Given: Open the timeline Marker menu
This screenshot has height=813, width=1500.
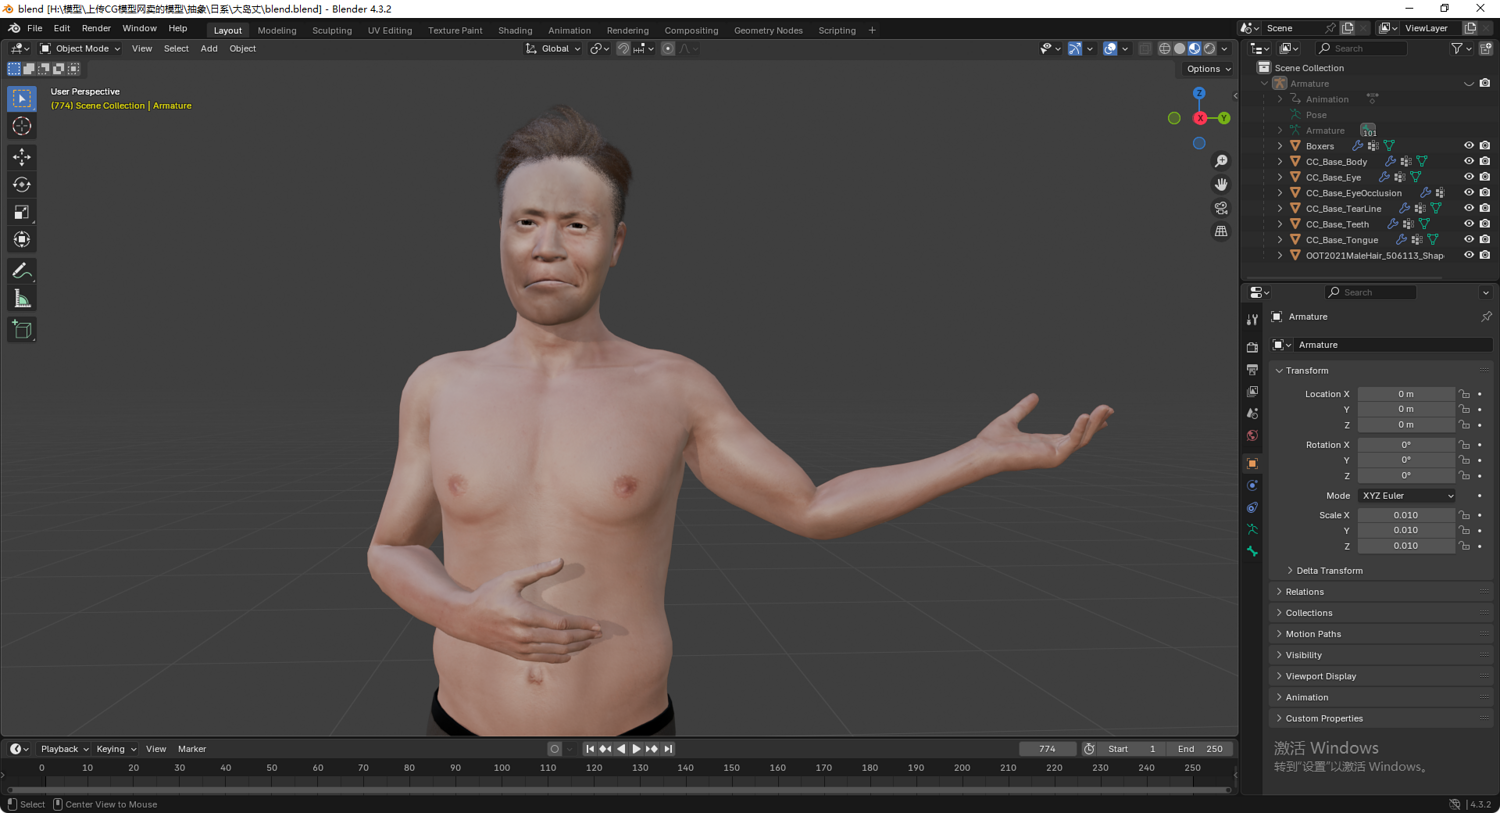Looking at the screenshot, I should pyautogui.click(x=192, y=749).
